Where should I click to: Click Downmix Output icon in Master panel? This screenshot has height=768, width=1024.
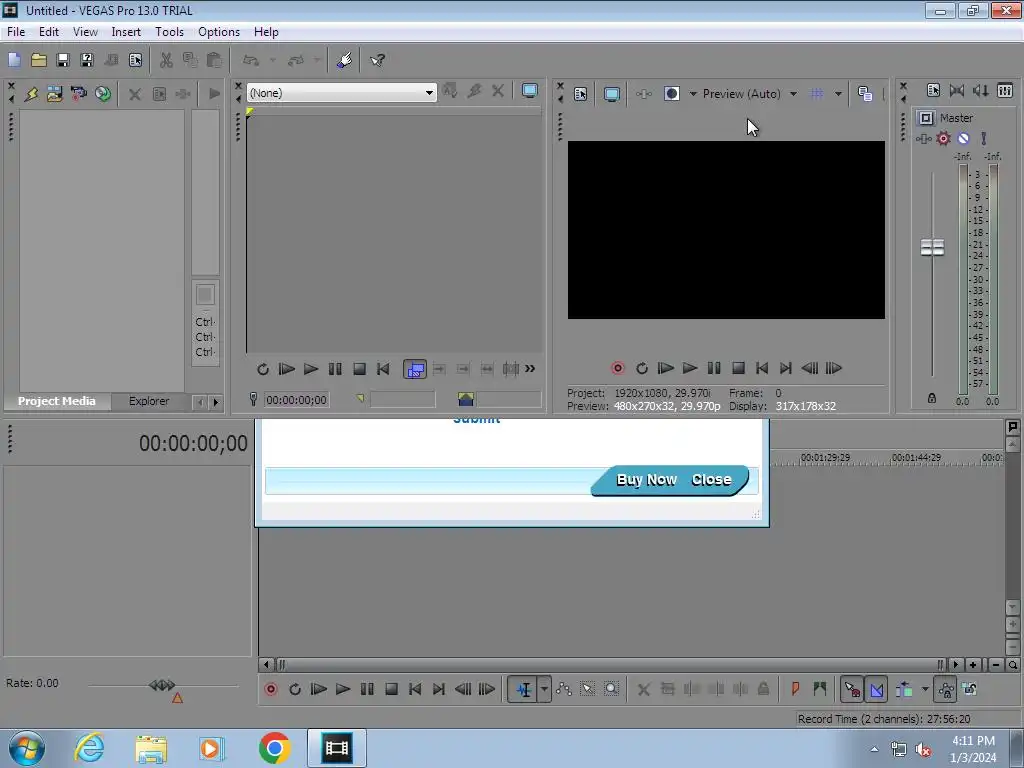click(x=957, y=91)
